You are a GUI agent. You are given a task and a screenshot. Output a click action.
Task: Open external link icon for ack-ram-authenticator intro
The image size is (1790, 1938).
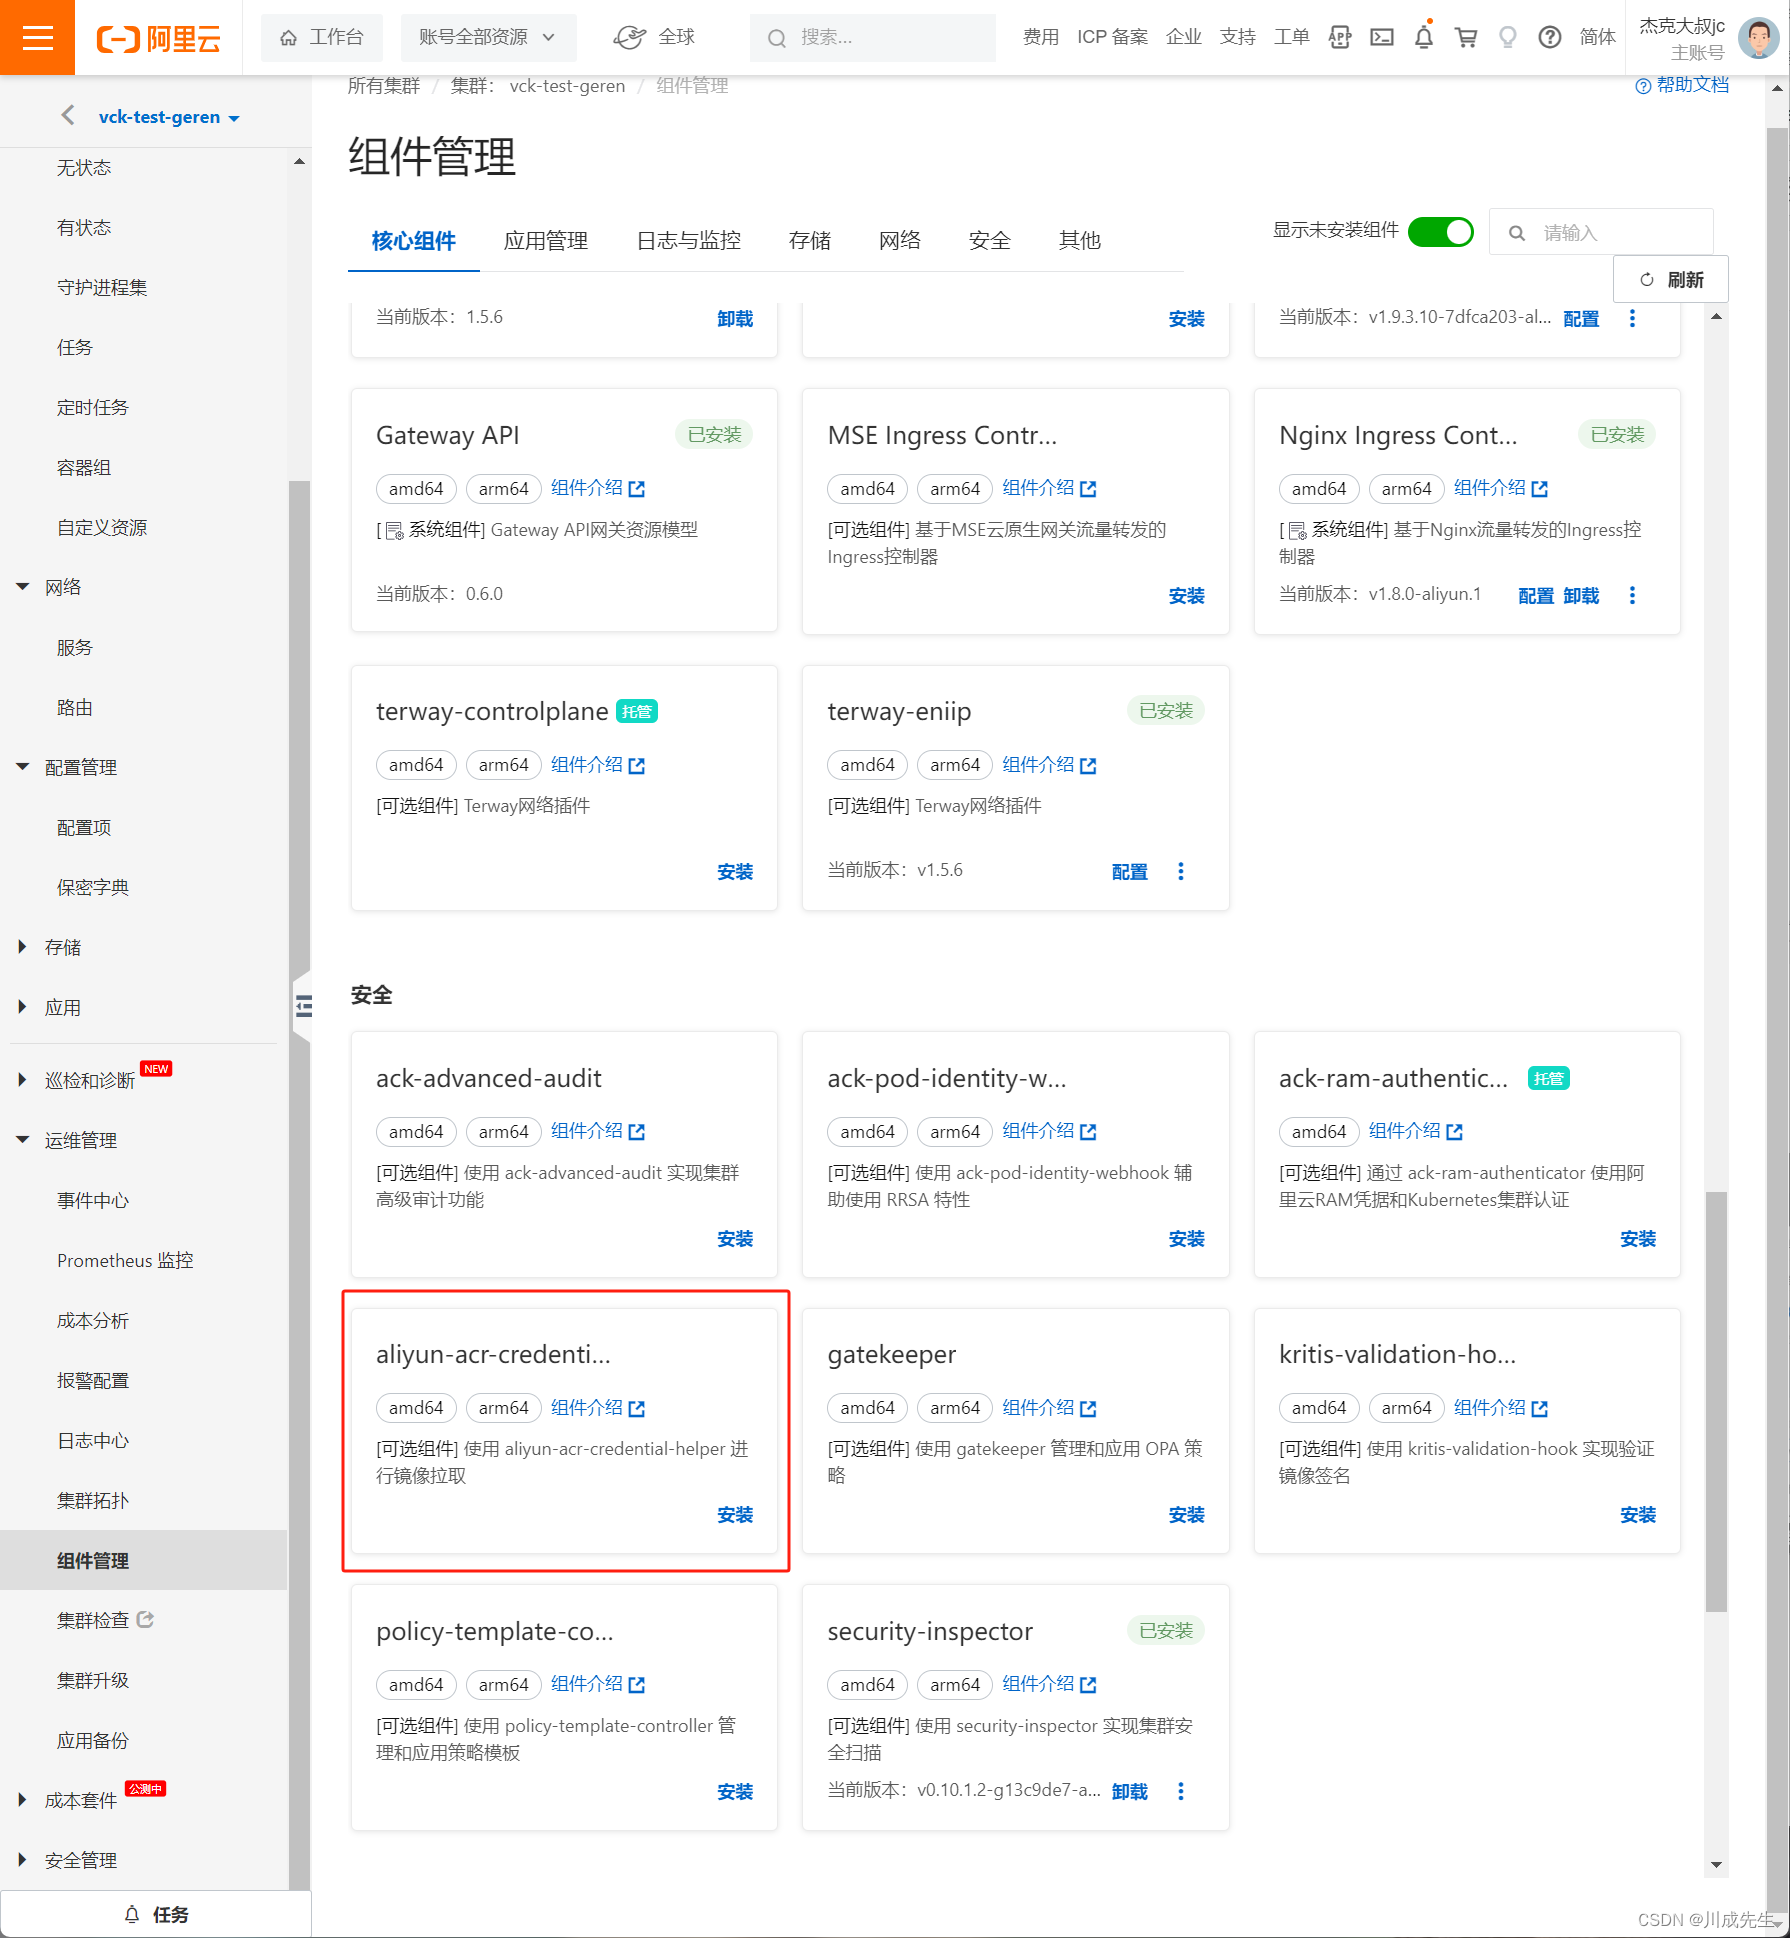tap(1454, 1132)
